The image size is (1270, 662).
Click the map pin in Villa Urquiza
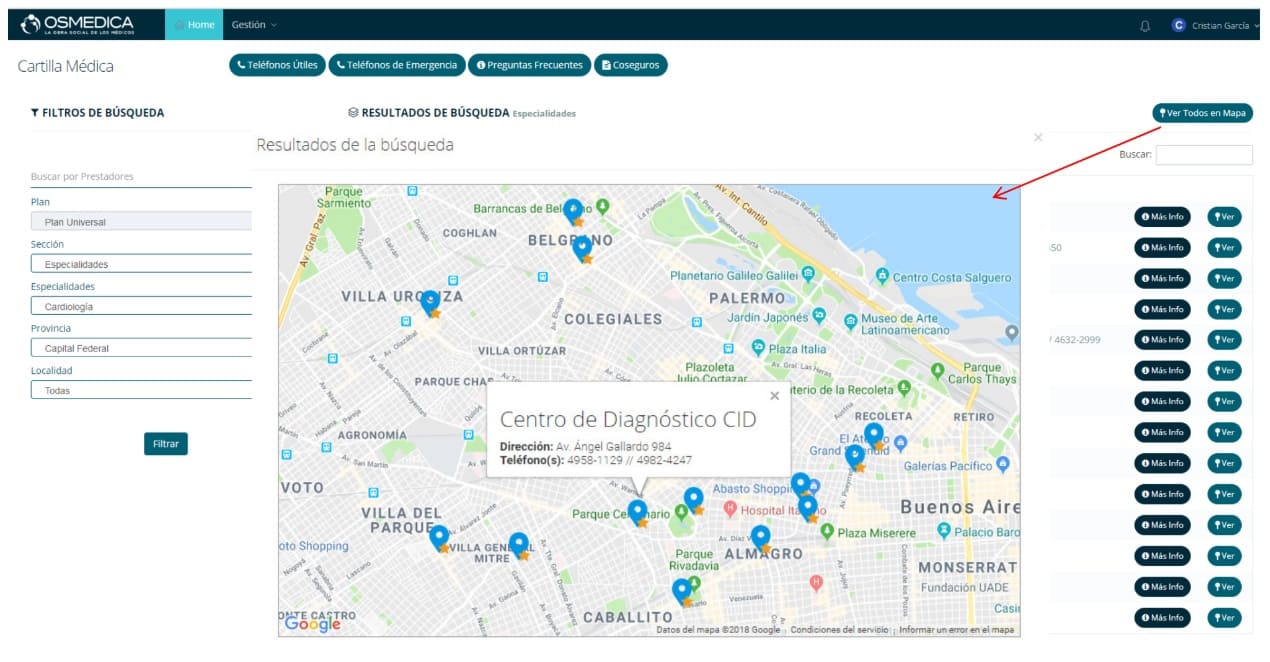pos(430,302)
